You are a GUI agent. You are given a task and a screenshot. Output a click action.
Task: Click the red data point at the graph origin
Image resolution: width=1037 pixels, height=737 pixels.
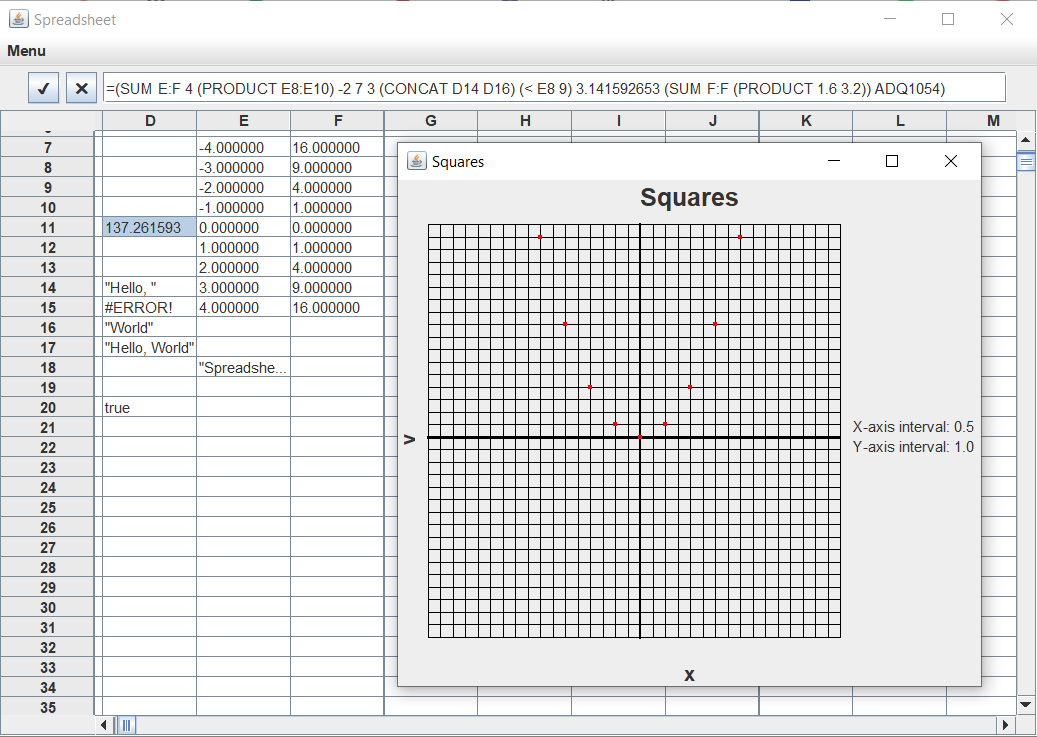click(x=640, y=437)
